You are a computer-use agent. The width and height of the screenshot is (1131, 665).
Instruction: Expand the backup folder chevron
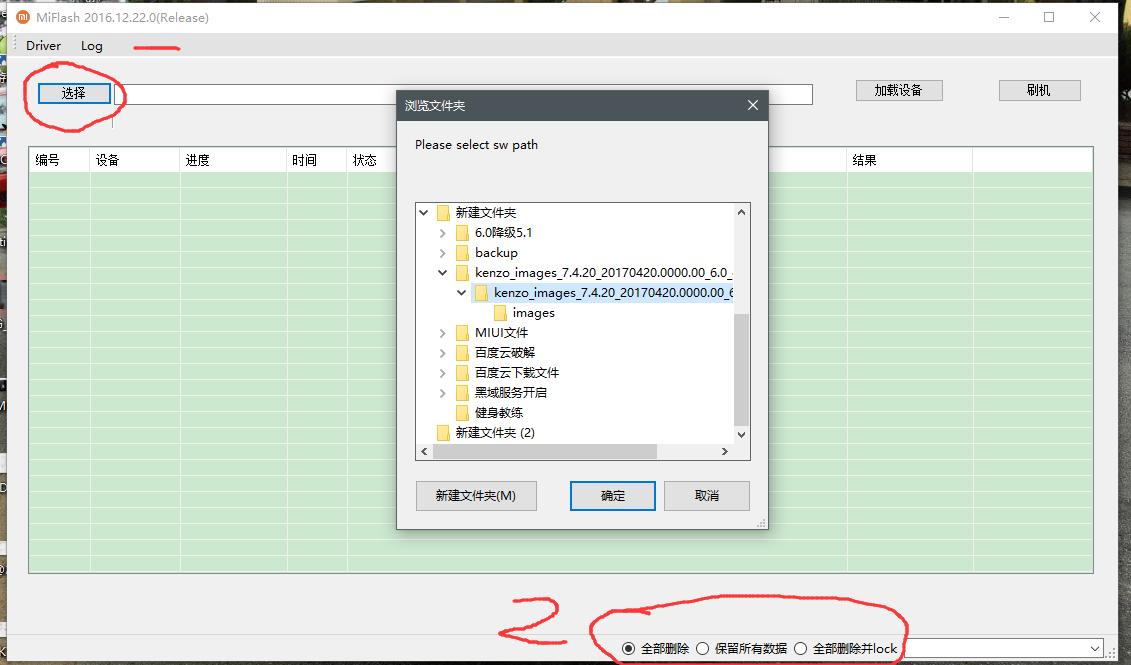(x=443, y=252)
